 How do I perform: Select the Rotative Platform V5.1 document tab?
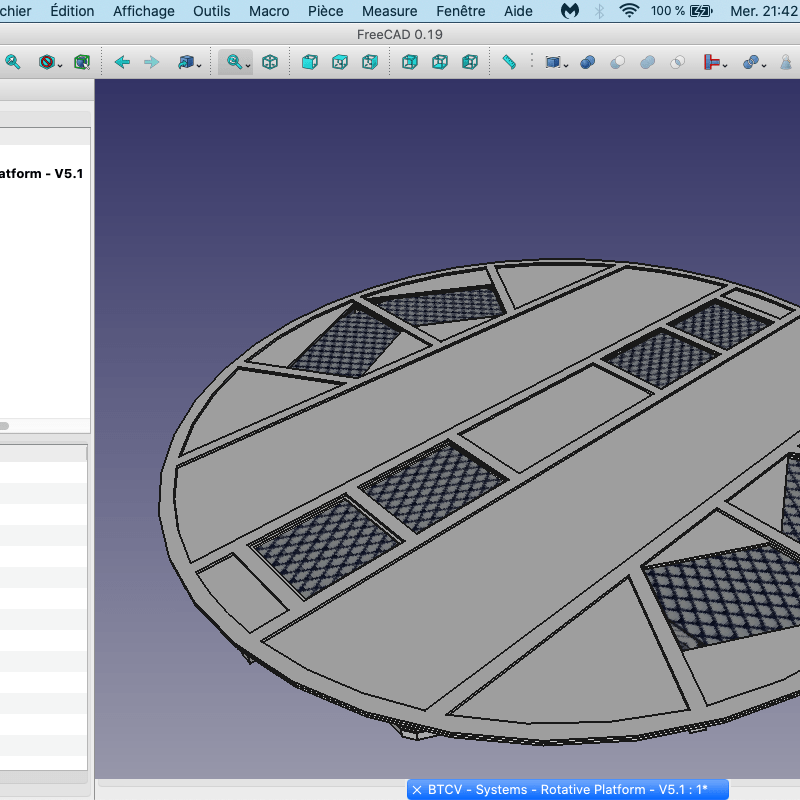[x=567, y=790]
